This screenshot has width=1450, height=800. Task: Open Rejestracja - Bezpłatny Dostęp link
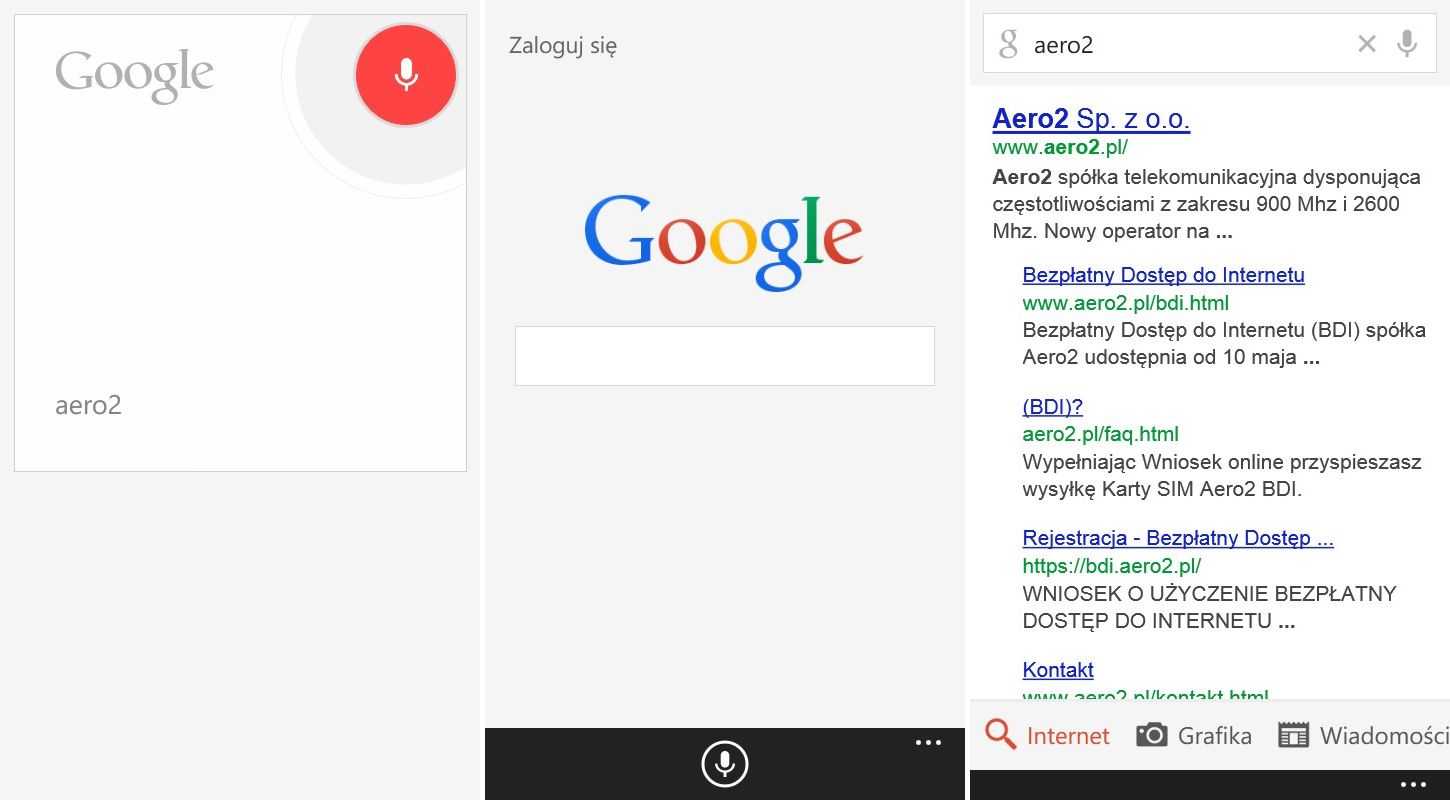[x=1178, y=538]
